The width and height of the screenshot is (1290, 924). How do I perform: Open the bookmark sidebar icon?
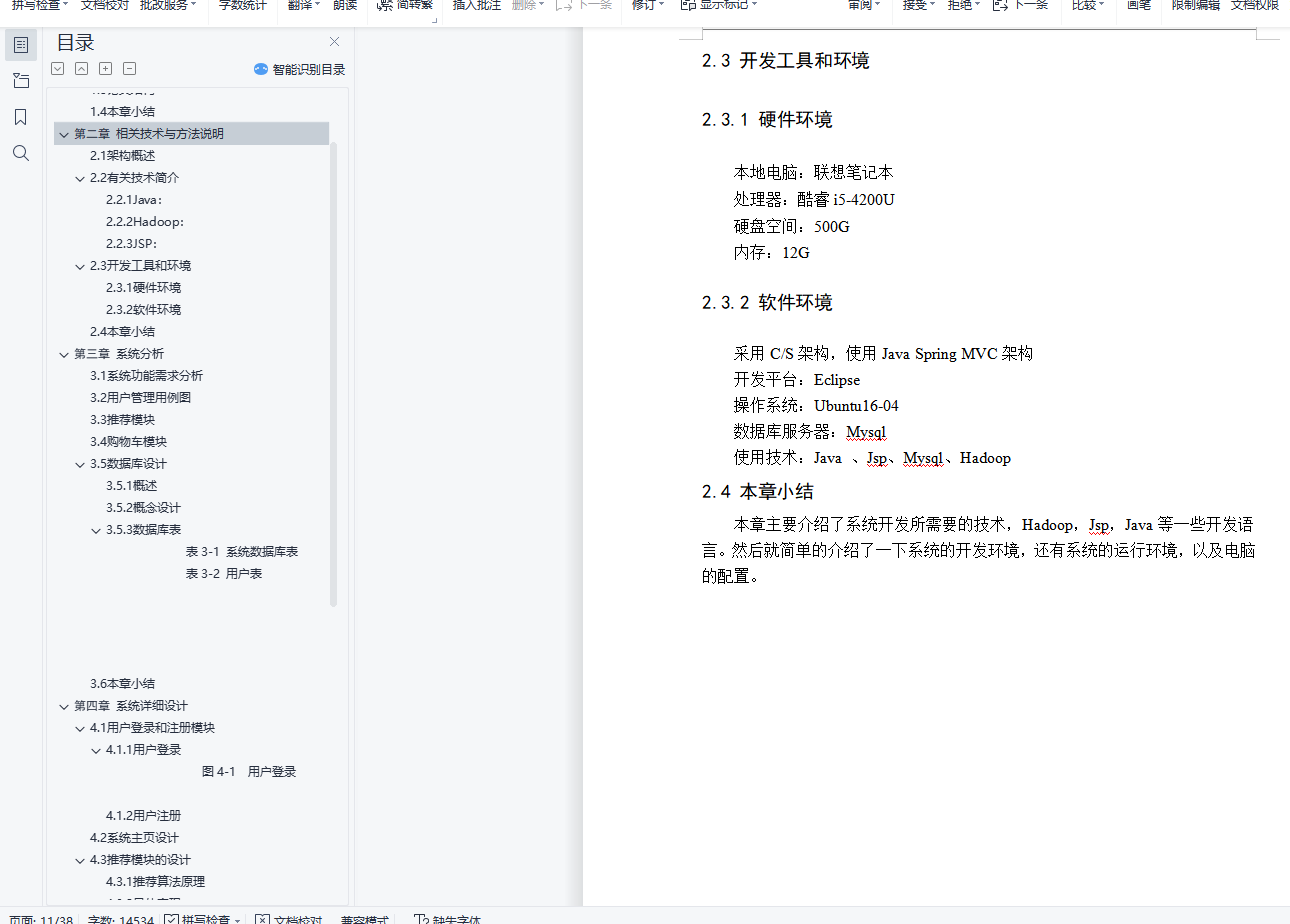21,117
